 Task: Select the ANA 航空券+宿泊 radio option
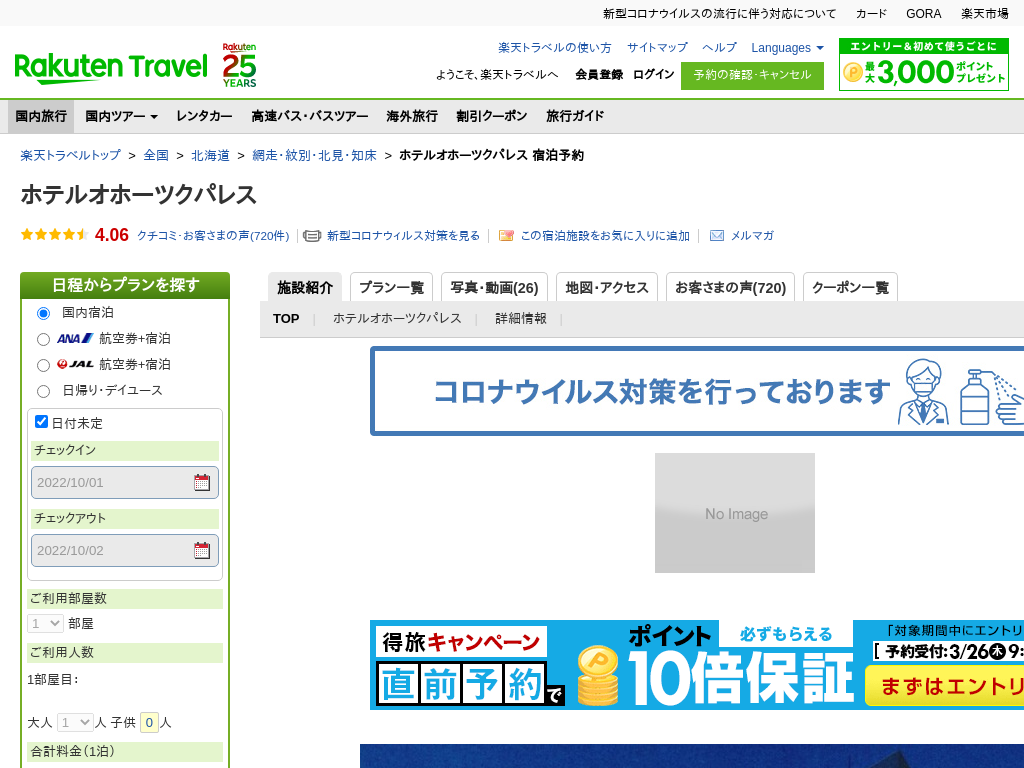tap(43, 340)
